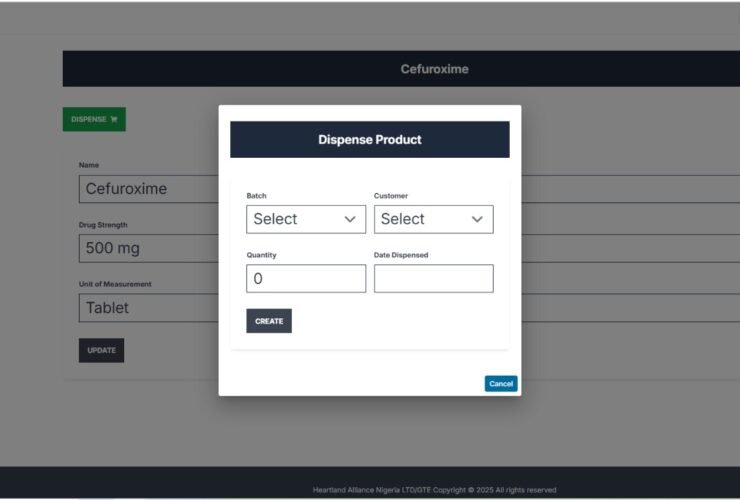Click the Dispense Product dialog title bar
Viewport: 740px width, 500px height.
pyautogui.click(x=369, y=140)
